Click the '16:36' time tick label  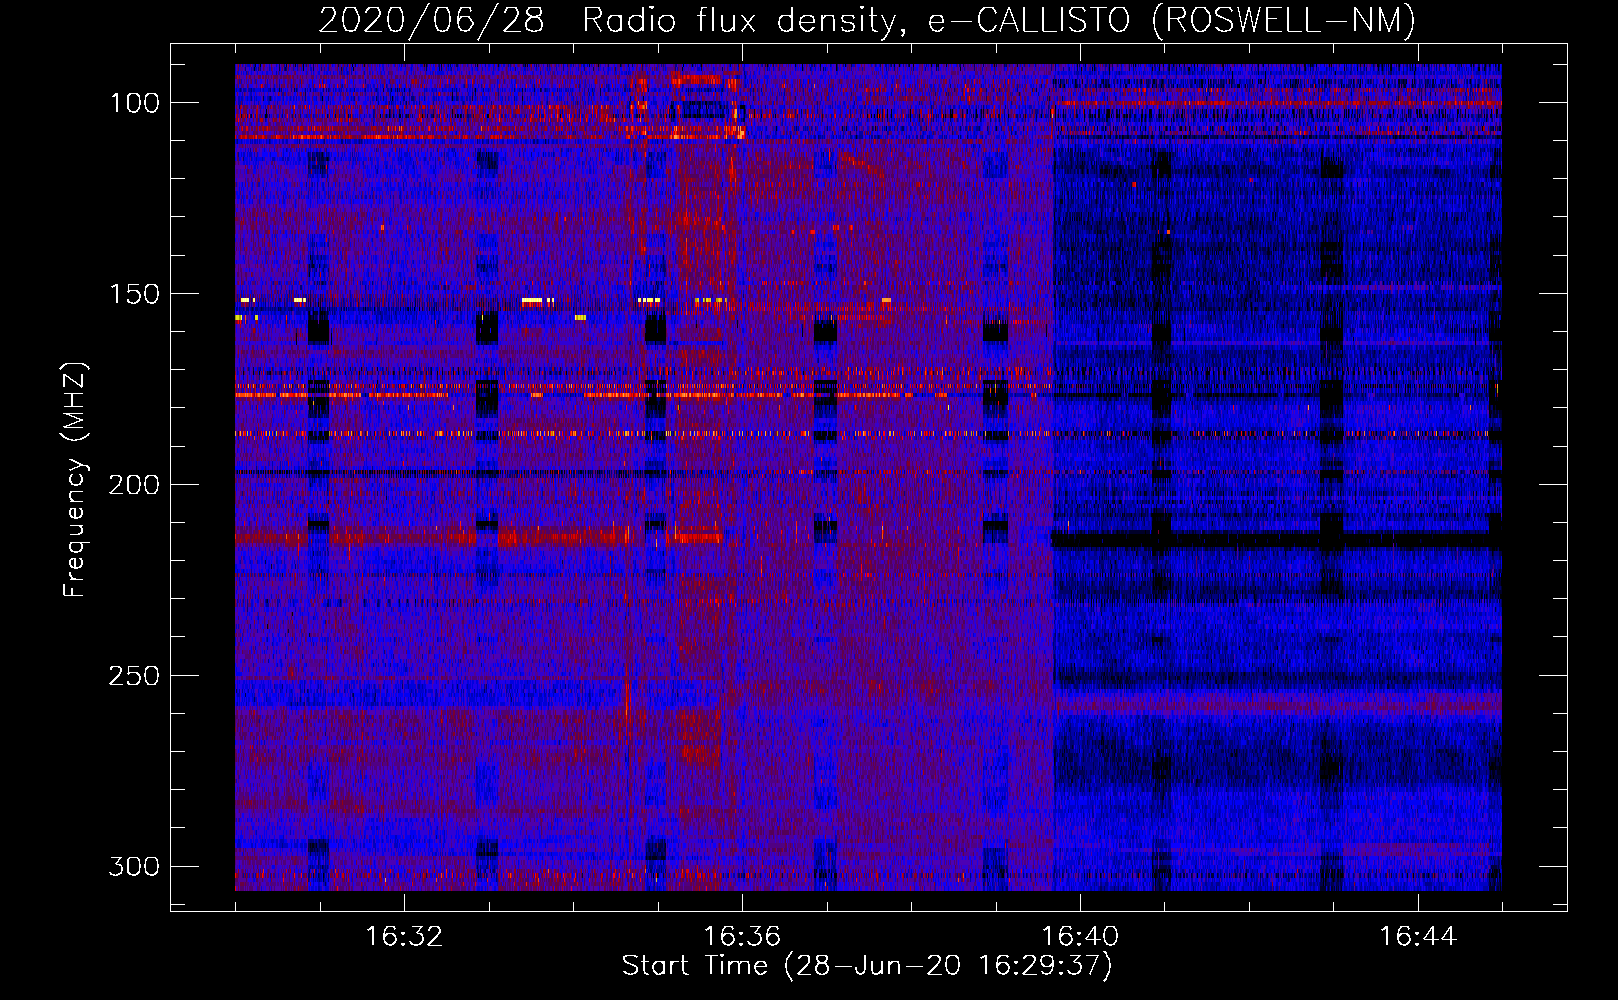742,937
